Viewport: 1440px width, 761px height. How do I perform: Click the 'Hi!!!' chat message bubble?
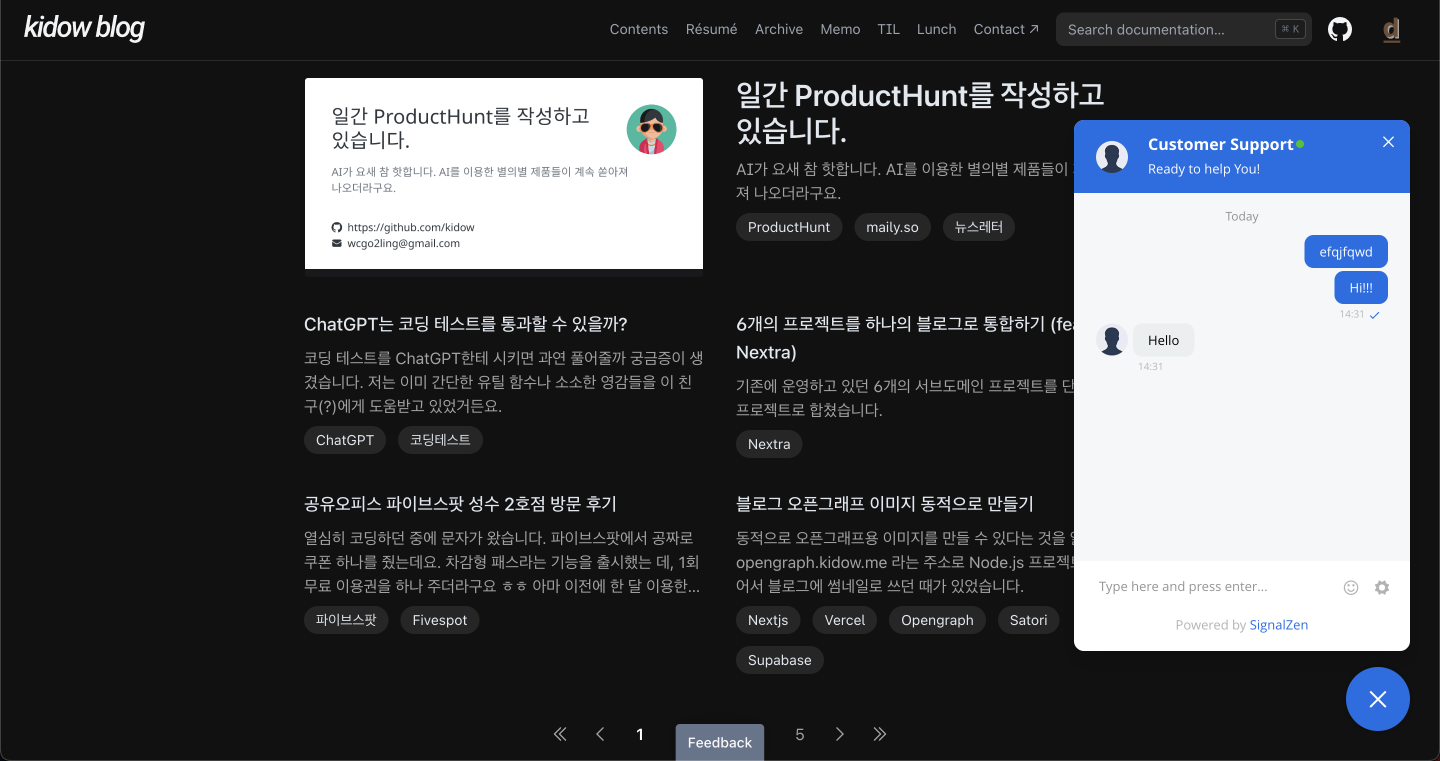pos(1361,288)
